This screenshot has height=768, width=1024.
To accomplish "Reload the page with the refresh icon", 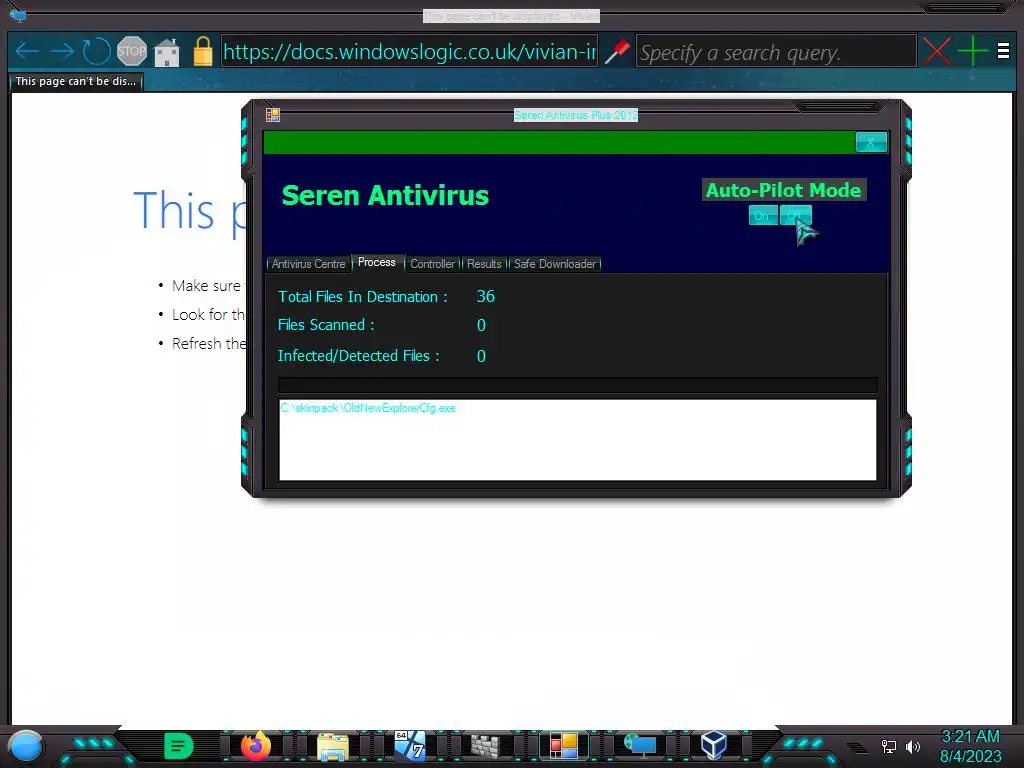I will (96, 51).
